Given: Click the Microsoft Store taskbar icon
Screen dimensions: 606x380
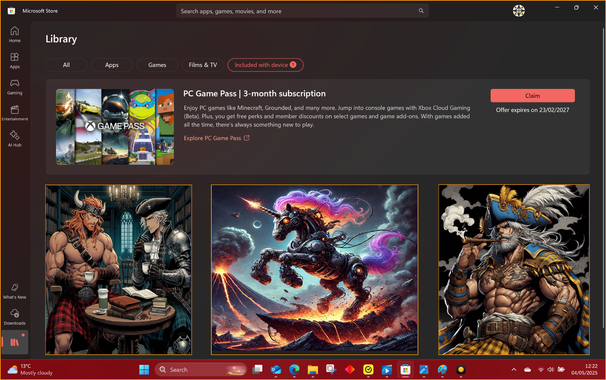Looking at the screenshot, I should pos(405,370).
